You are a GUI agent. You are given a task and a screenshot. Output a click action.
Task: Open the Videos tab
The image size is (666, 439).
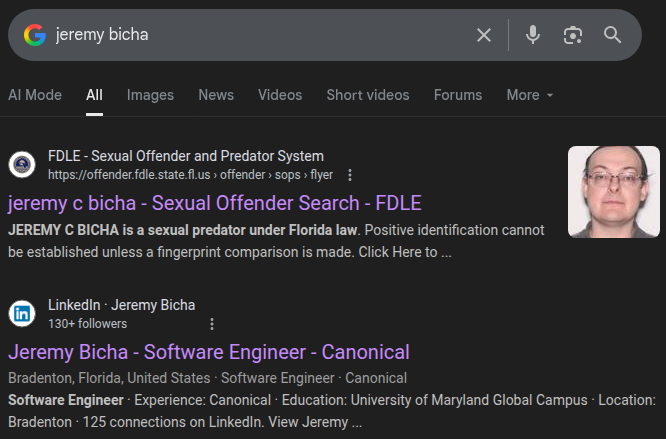(x=280, y=95)
